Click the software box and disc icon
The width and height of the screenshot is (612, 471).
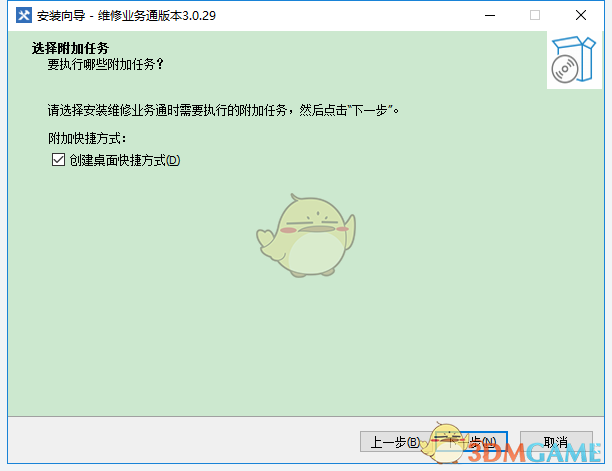point(574,60)
